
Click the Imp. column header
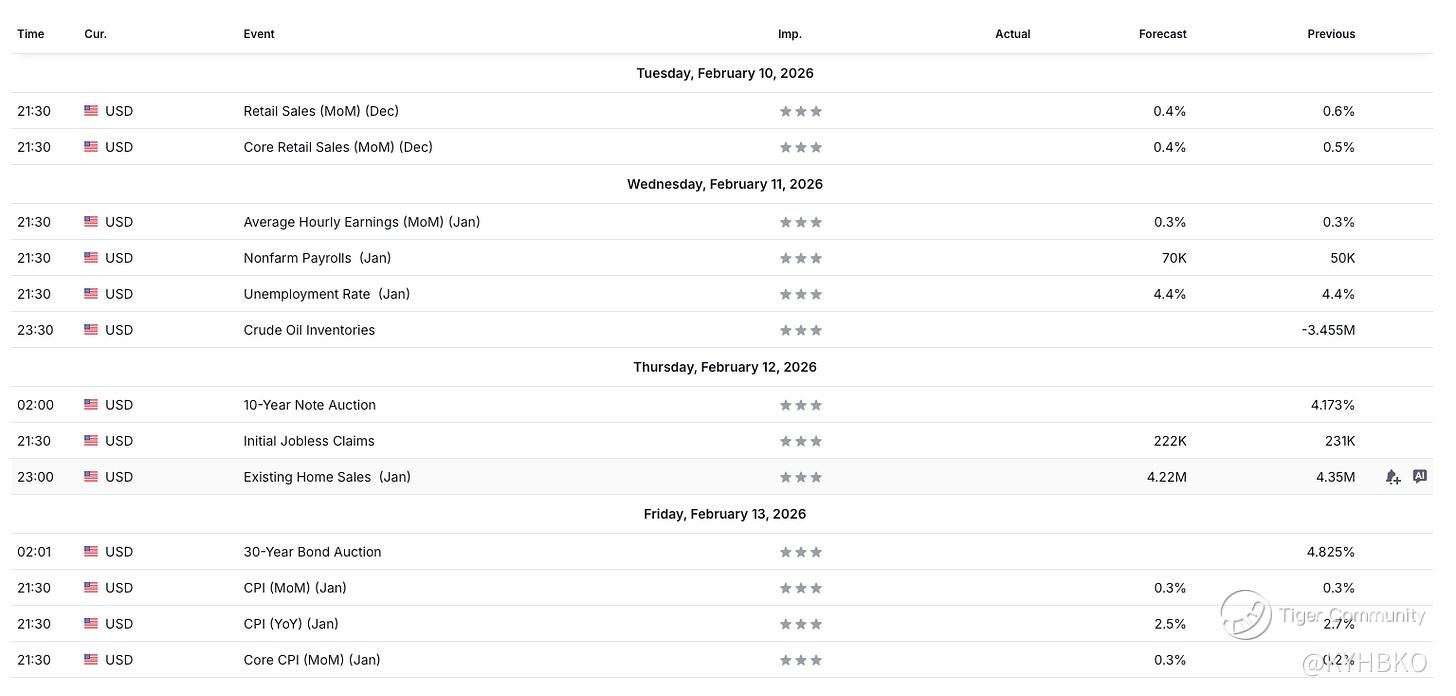point(789,34)
